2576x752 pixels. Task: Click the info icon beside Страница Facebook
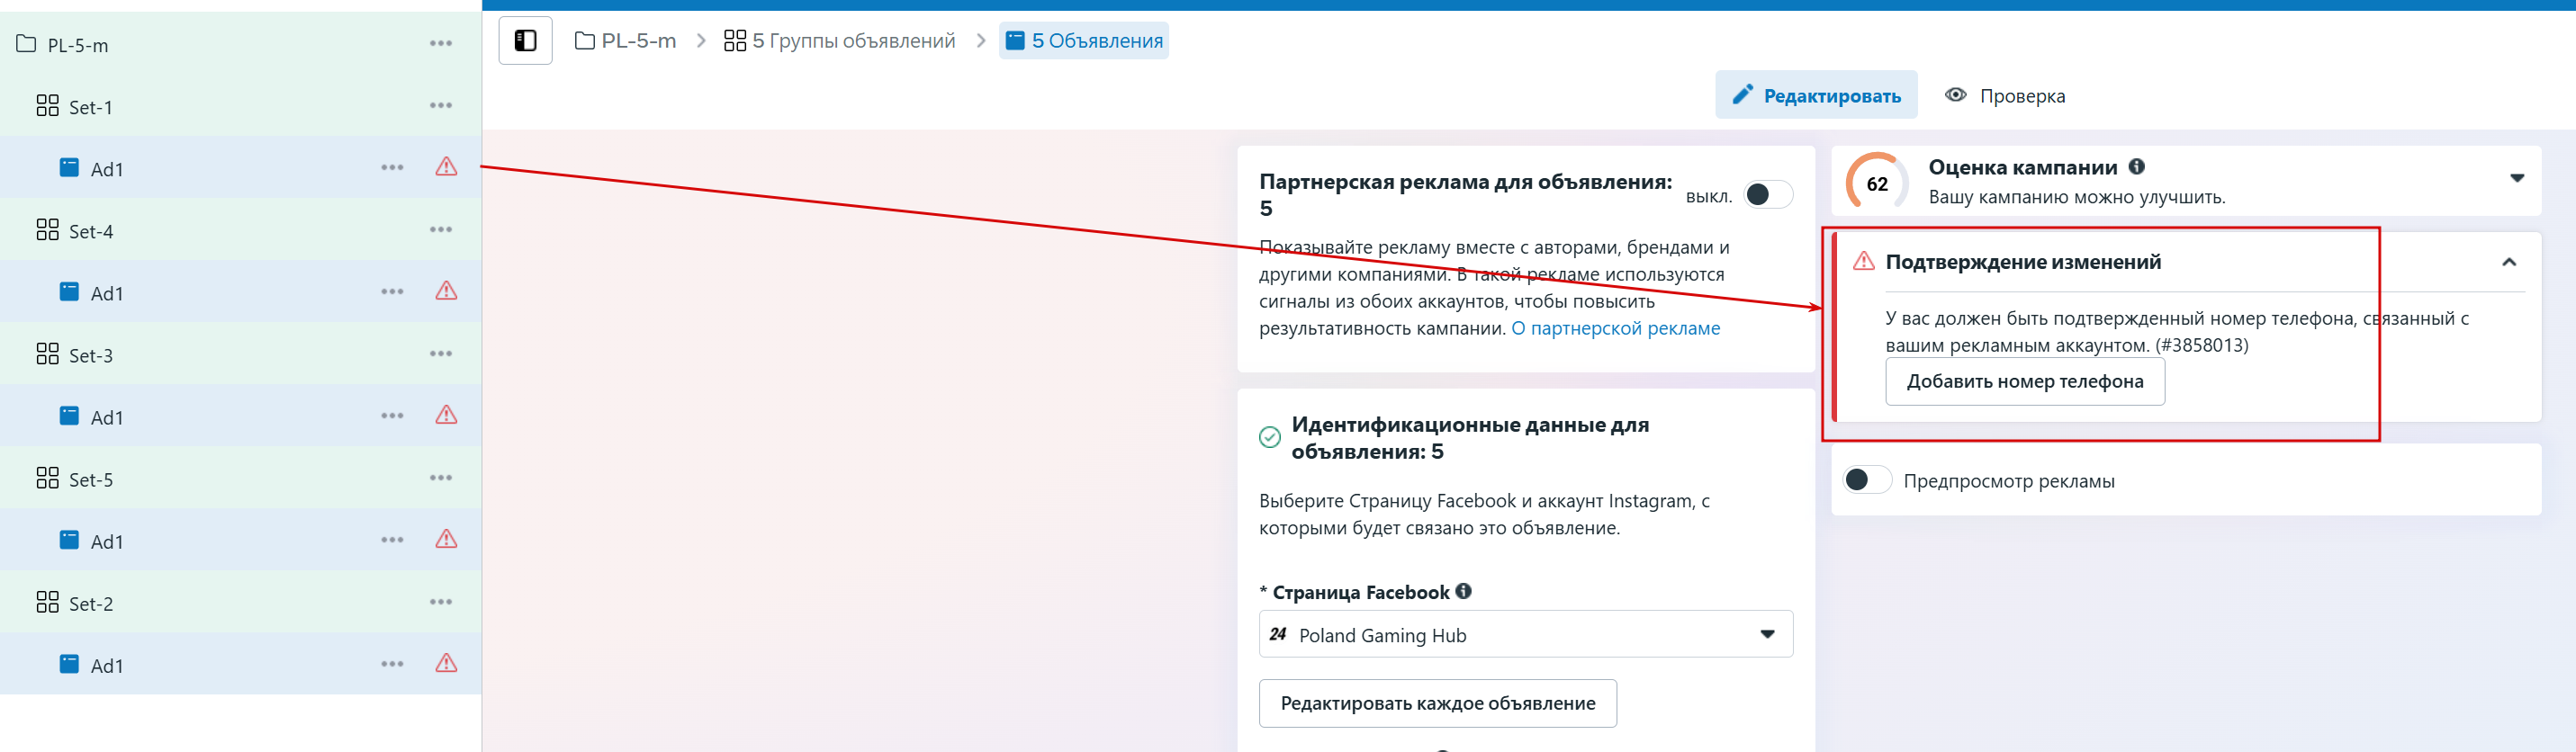point(1463,591)
